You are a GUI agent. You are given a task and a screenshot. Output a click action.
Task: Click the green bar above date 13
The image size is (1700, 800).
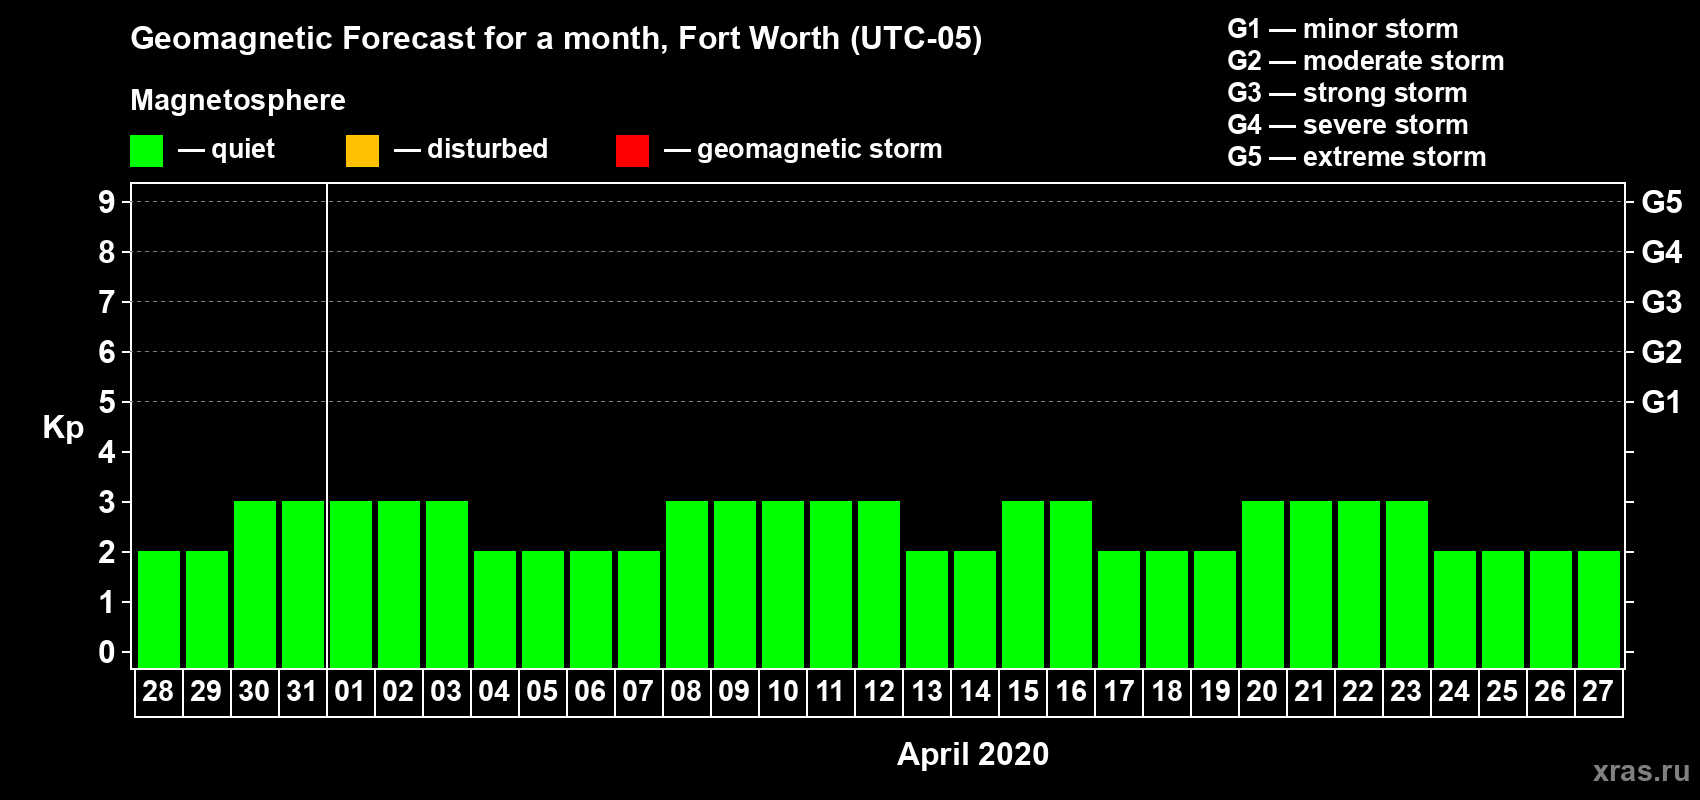click(927, 609)
